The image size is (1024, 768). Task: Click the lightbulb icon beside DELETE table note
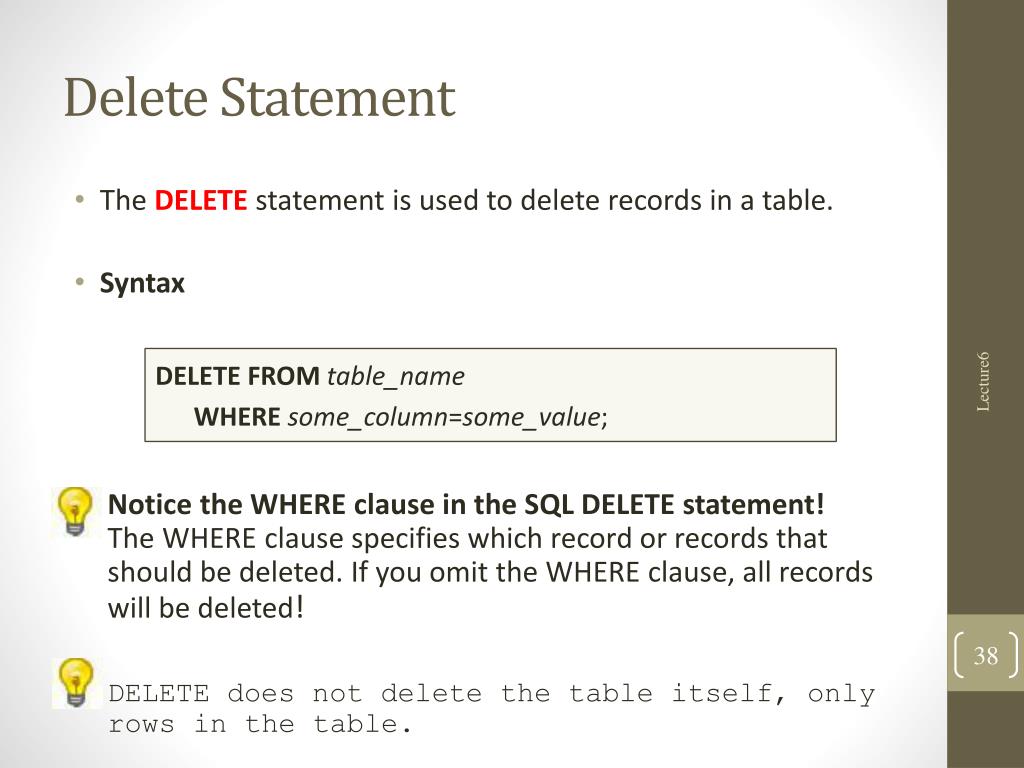[x=76, y=682]
